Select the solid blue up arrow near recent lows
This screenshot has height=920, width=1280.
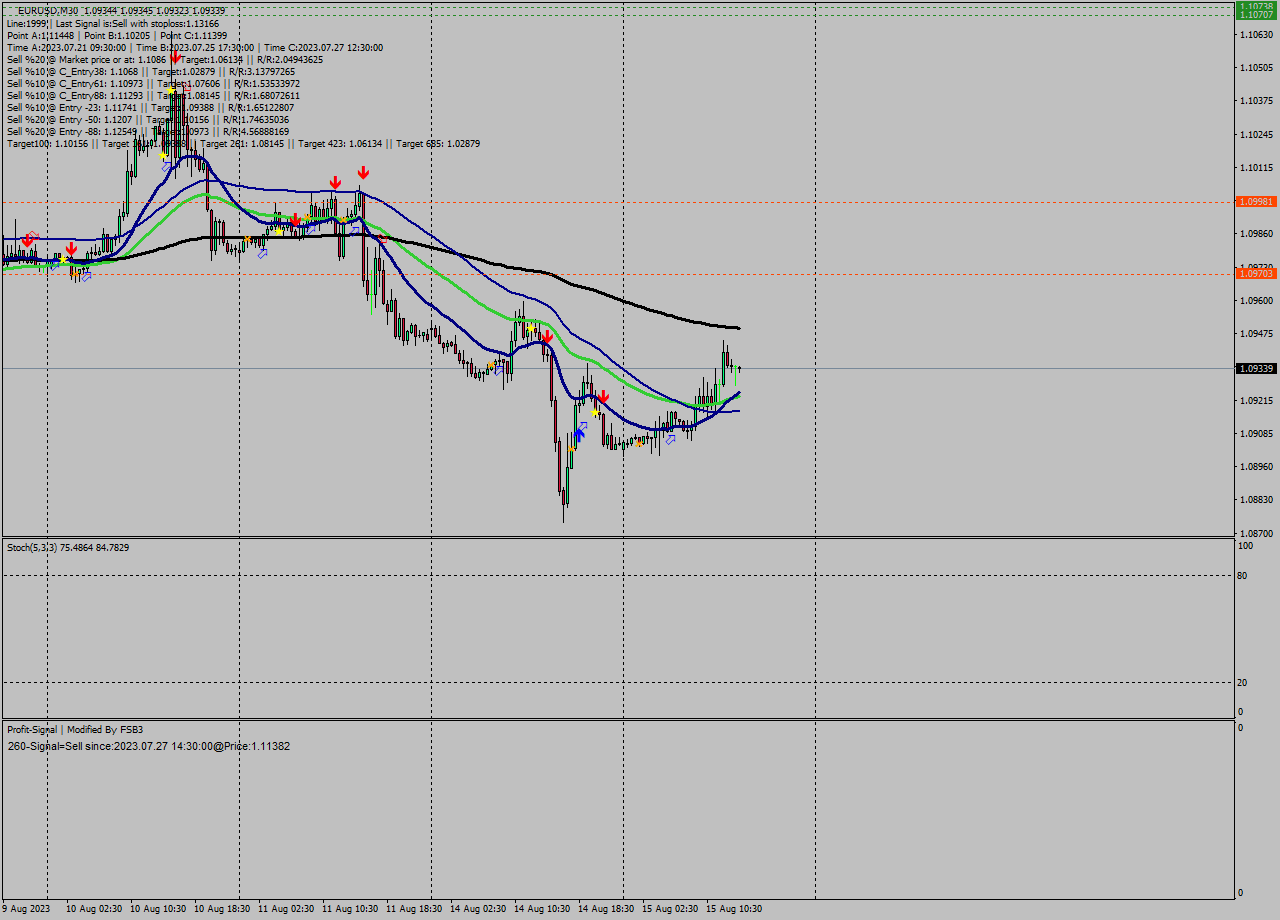579,433
